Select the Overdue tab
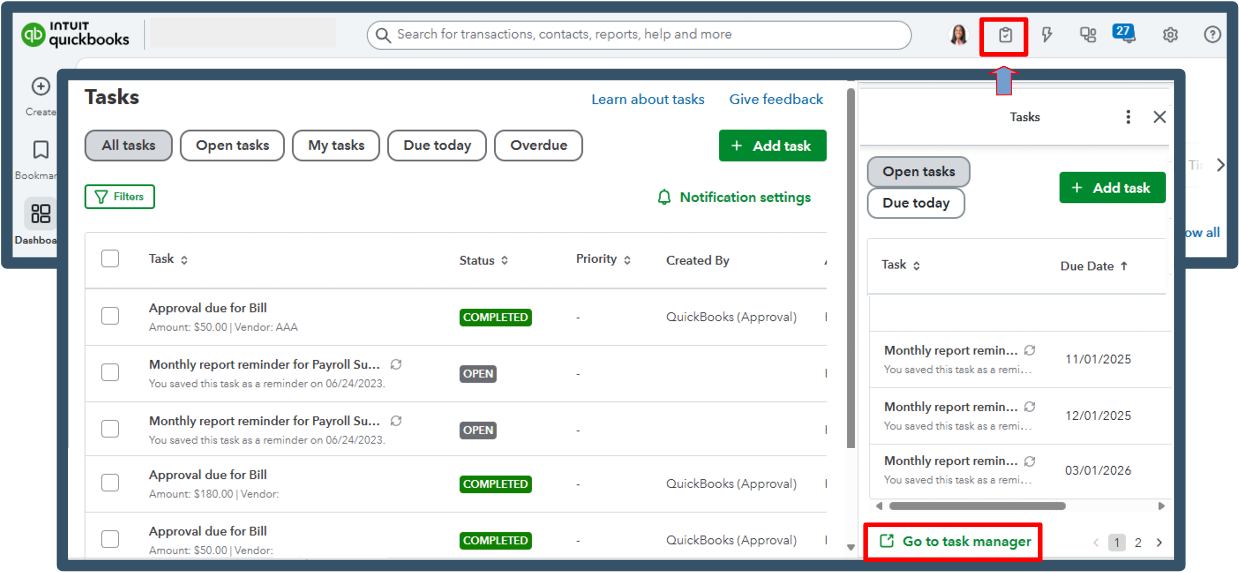 tap(538, 145)
